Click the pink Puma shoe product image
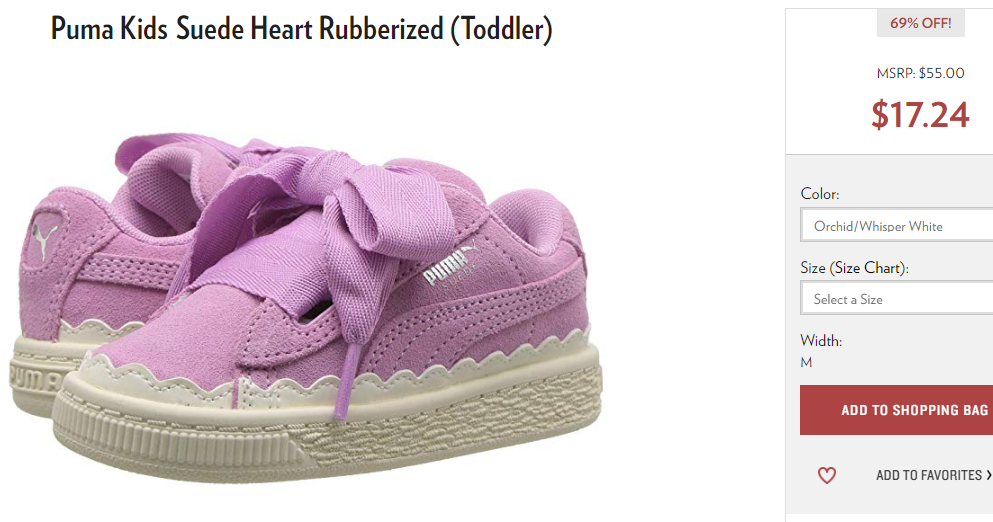The height and width of the screenshot is (522, 993). point(306,307)
